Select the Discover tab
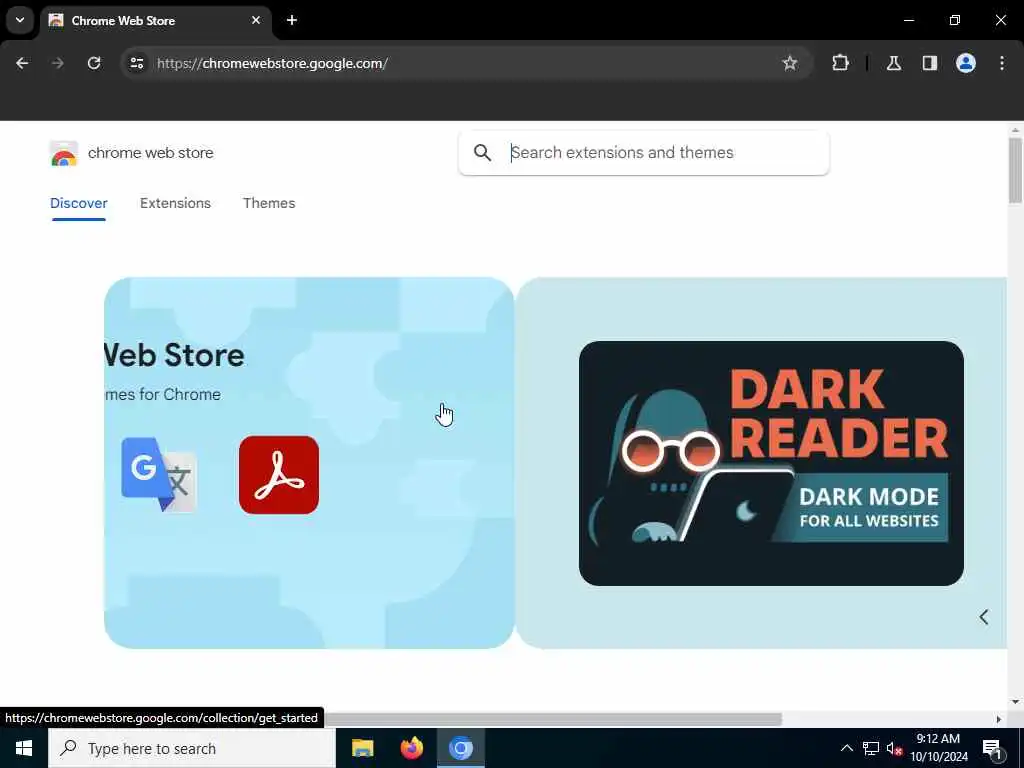The height and width of the screenshot is (768, 1024). coord(78,203)
